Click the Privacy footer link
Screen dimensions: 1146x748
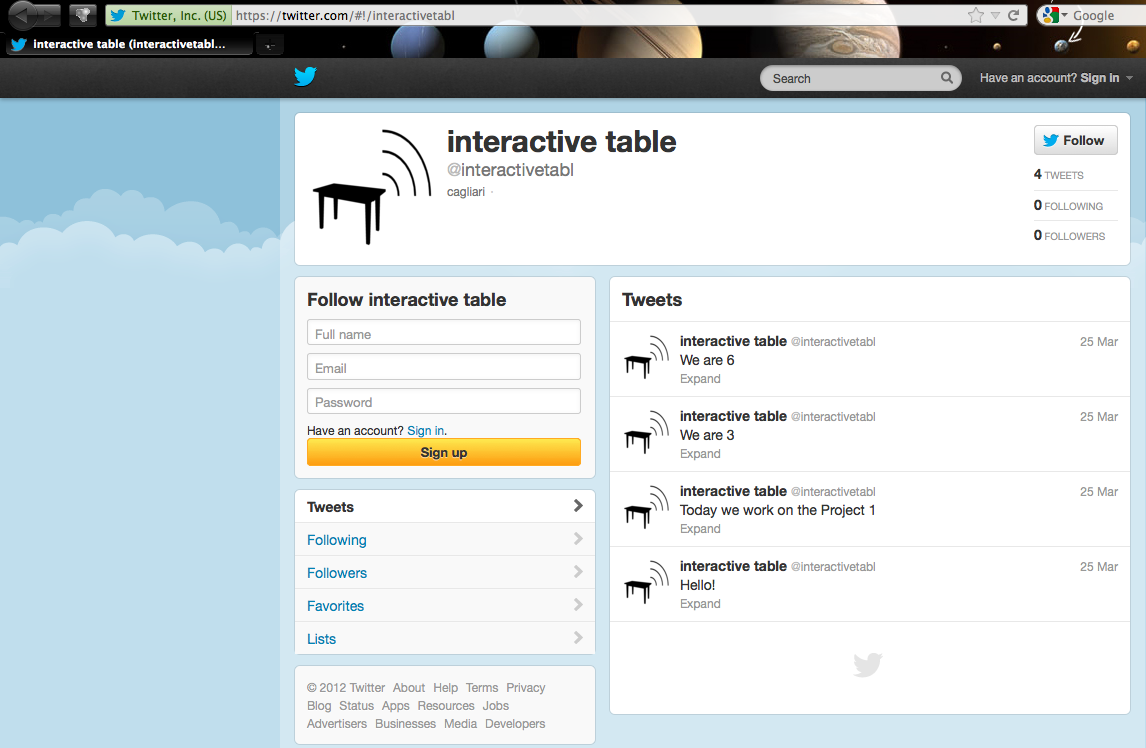pos(525,687)
